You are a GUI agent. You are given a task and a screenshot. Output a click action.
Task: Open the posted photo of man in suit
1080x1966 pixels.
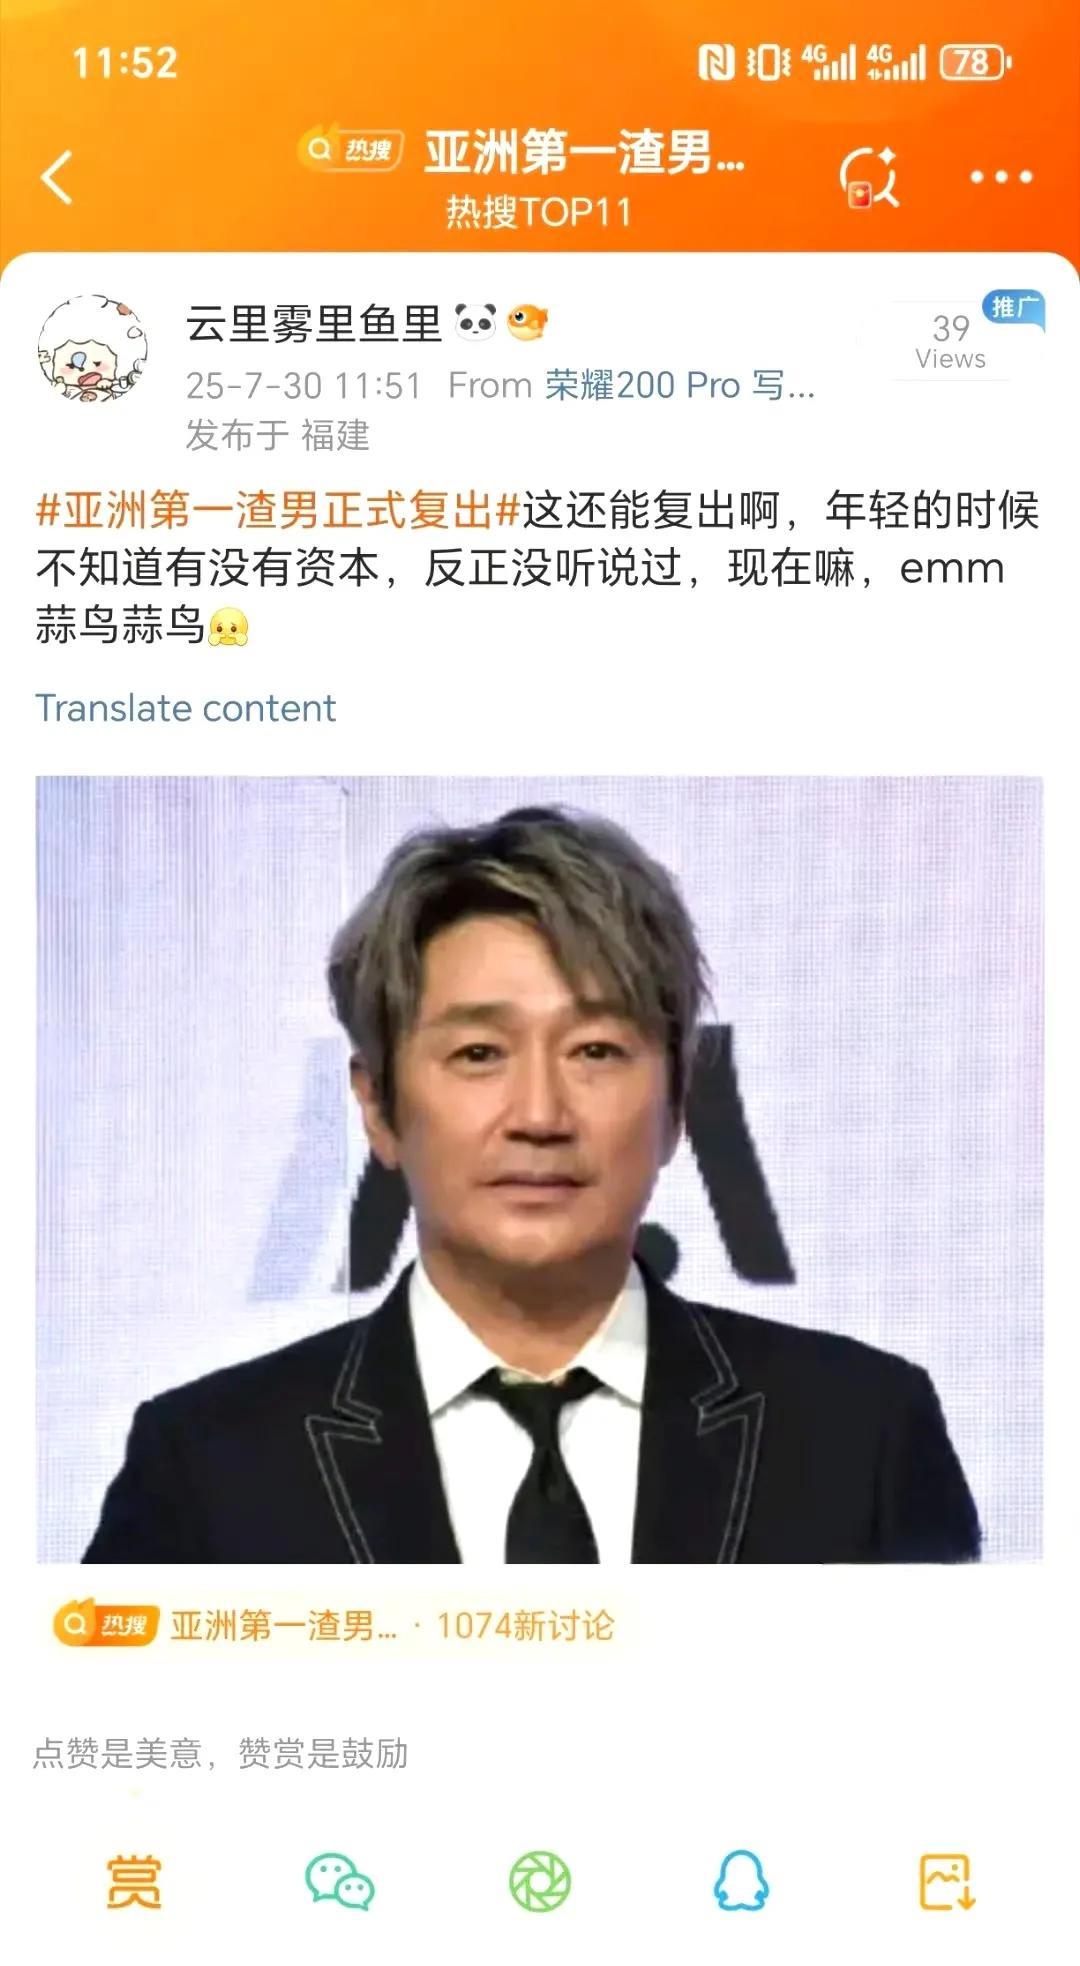pyautogui.click(x=540, y=1169)
